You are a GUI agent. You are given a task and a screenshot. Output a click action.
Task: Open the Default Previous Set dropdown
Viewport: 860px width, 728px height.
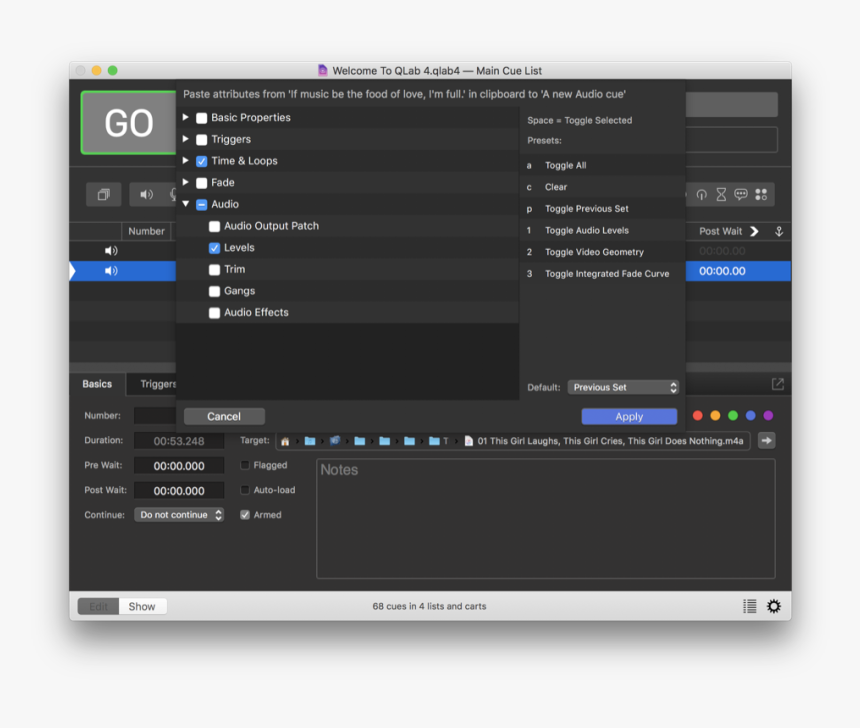pos(623,387)
